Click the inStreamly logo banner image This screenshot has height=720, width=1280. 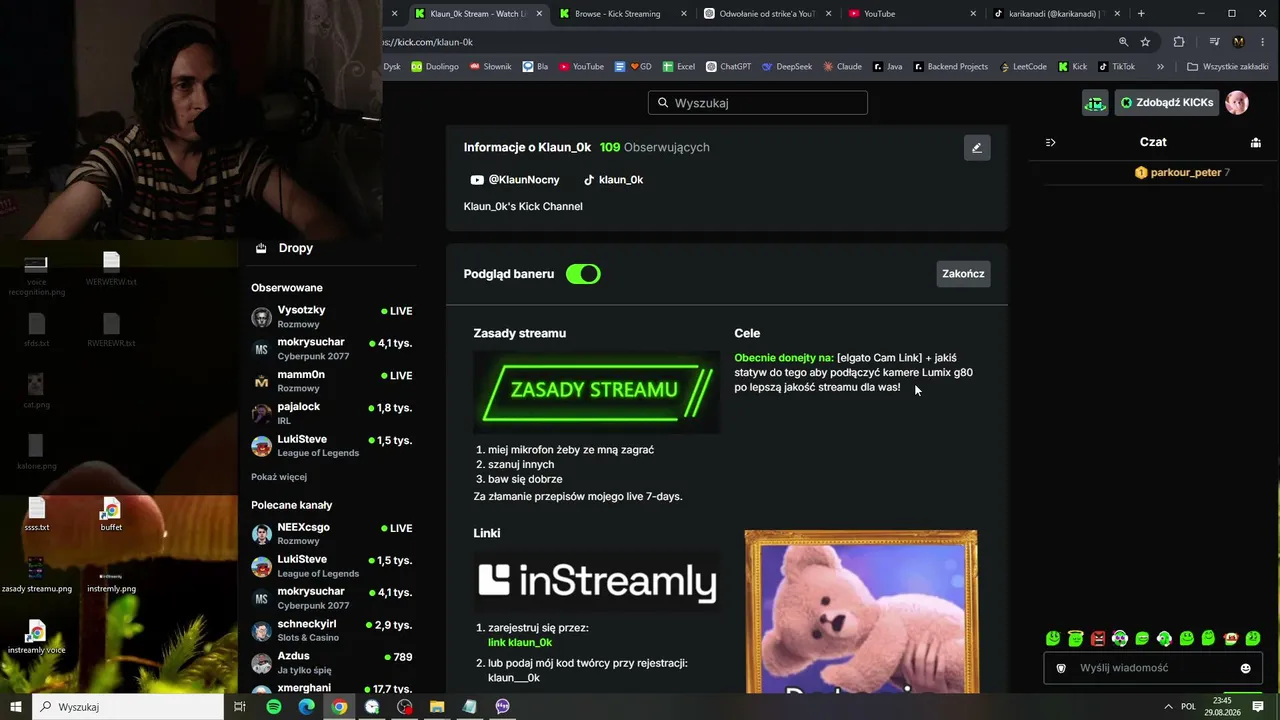597,581
